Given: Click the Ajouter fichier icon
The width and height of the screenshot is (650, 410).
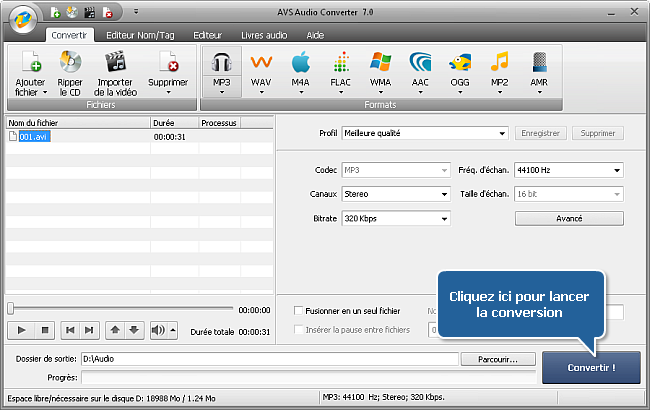Looking at the screenshot, I should pyautogui.click(x=30, y=64).
